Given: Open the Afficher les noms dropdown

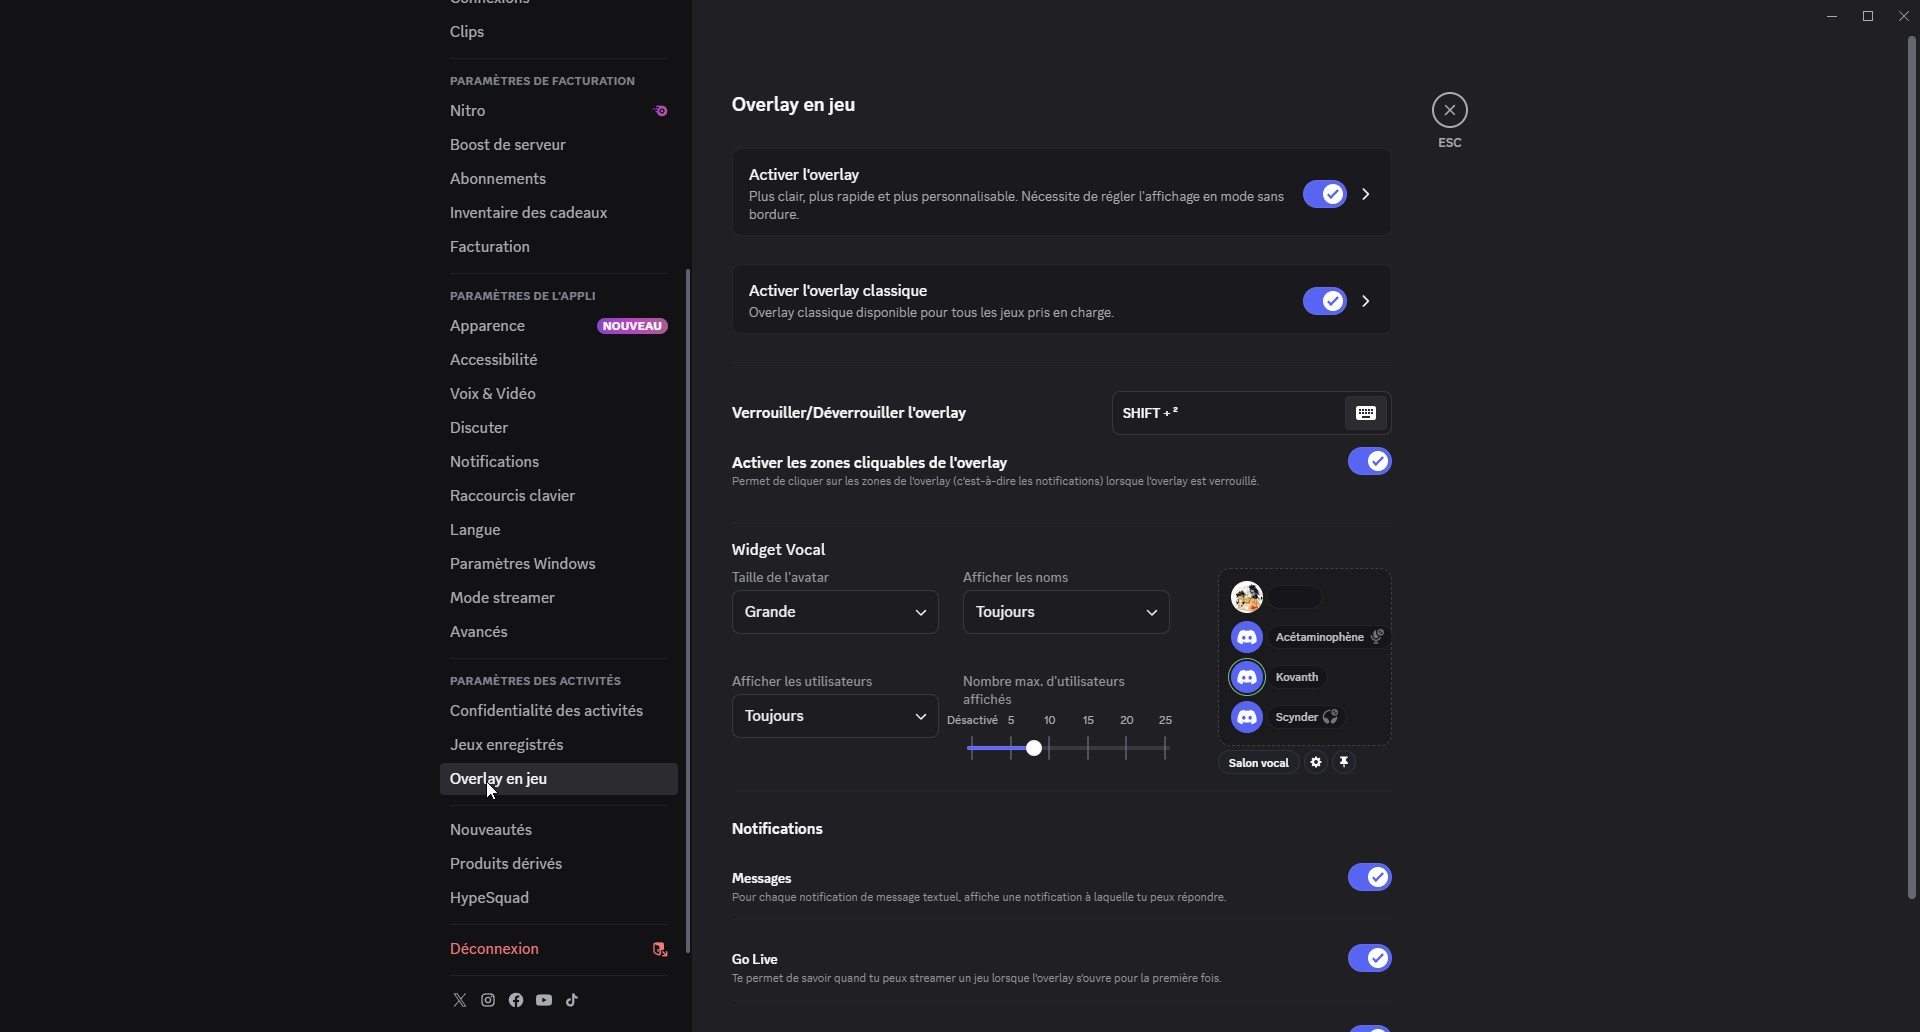Looking at the screenshot, I should coord(1065,612).
